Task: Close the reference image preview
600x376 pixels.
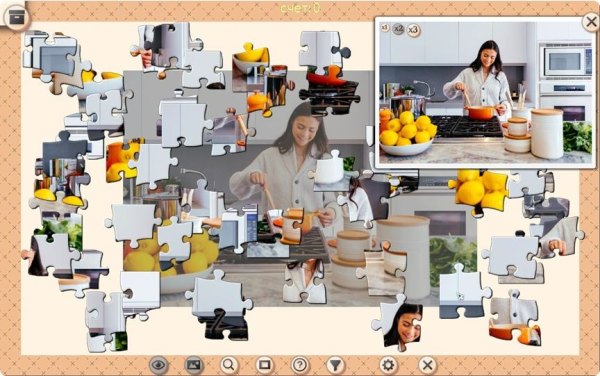Action: coord(590,22)
